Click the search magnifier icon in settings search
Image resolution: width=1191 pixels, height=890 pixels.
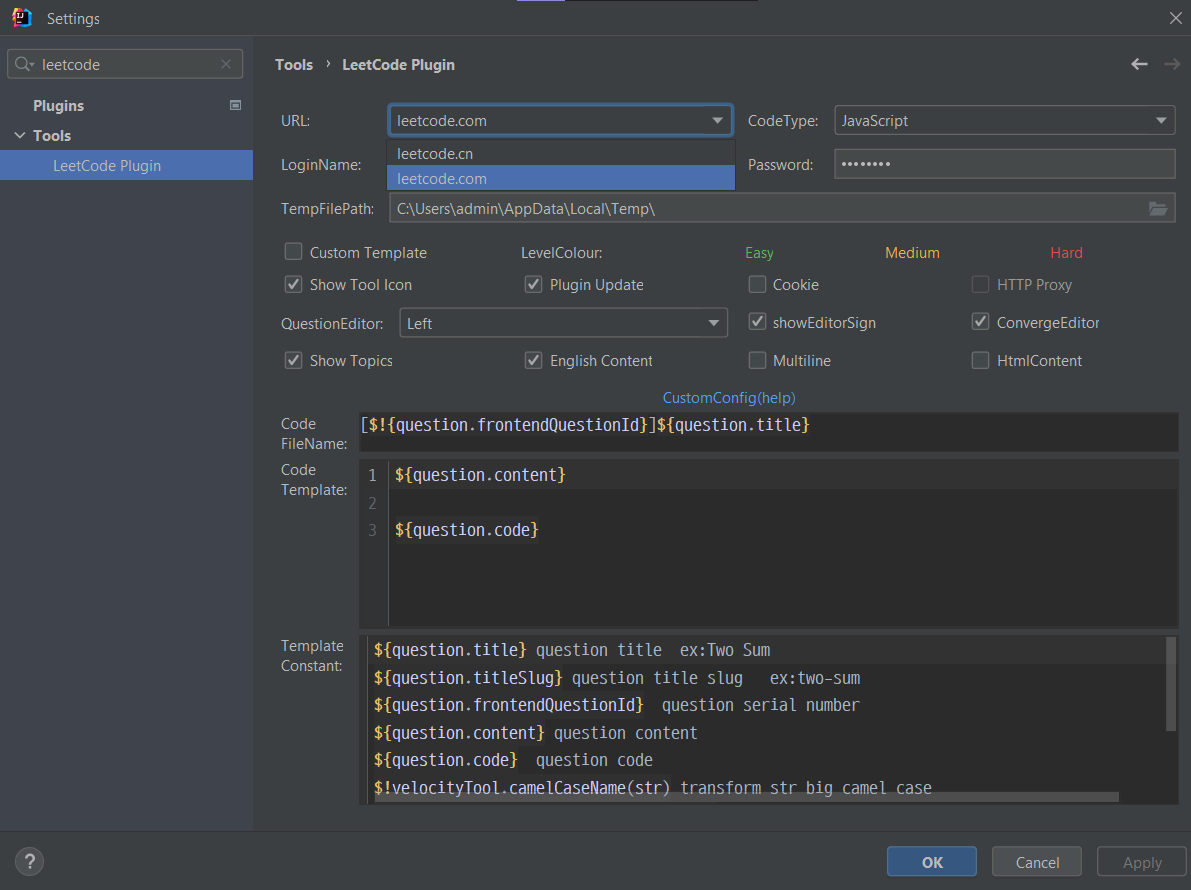coord(24,65)
